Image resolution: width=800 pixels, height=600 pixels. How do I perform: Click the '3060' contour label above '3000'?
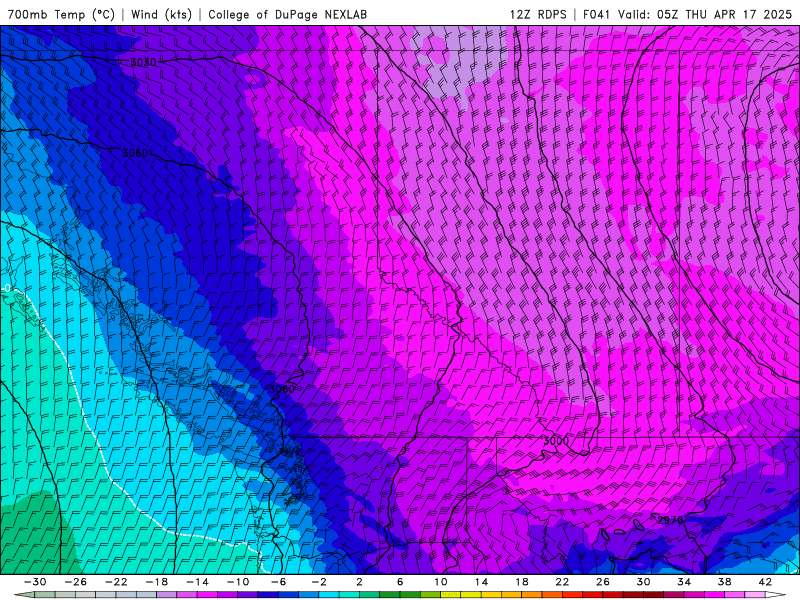tap(282, 389)
